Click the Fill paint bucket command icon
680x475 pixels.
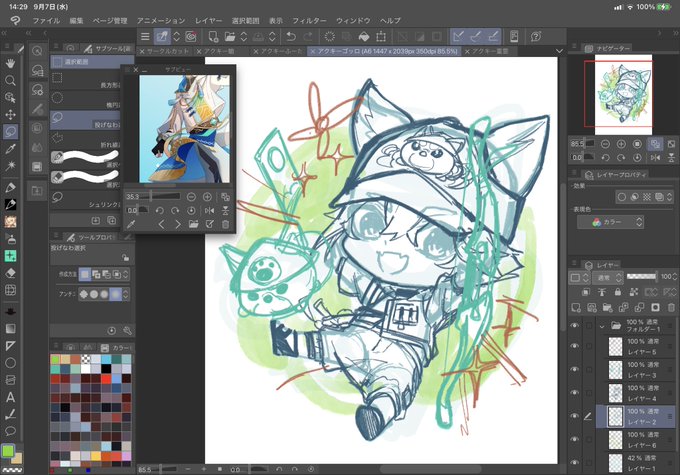(364, 37)
